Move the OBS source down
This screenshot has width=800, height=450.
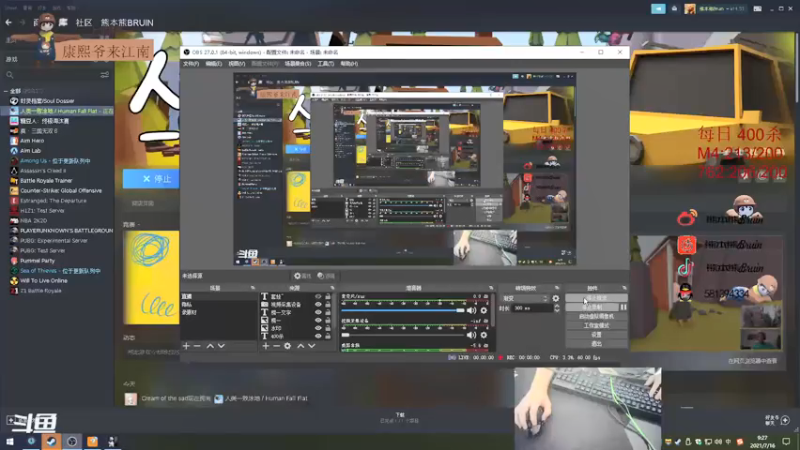click(312, 346)
